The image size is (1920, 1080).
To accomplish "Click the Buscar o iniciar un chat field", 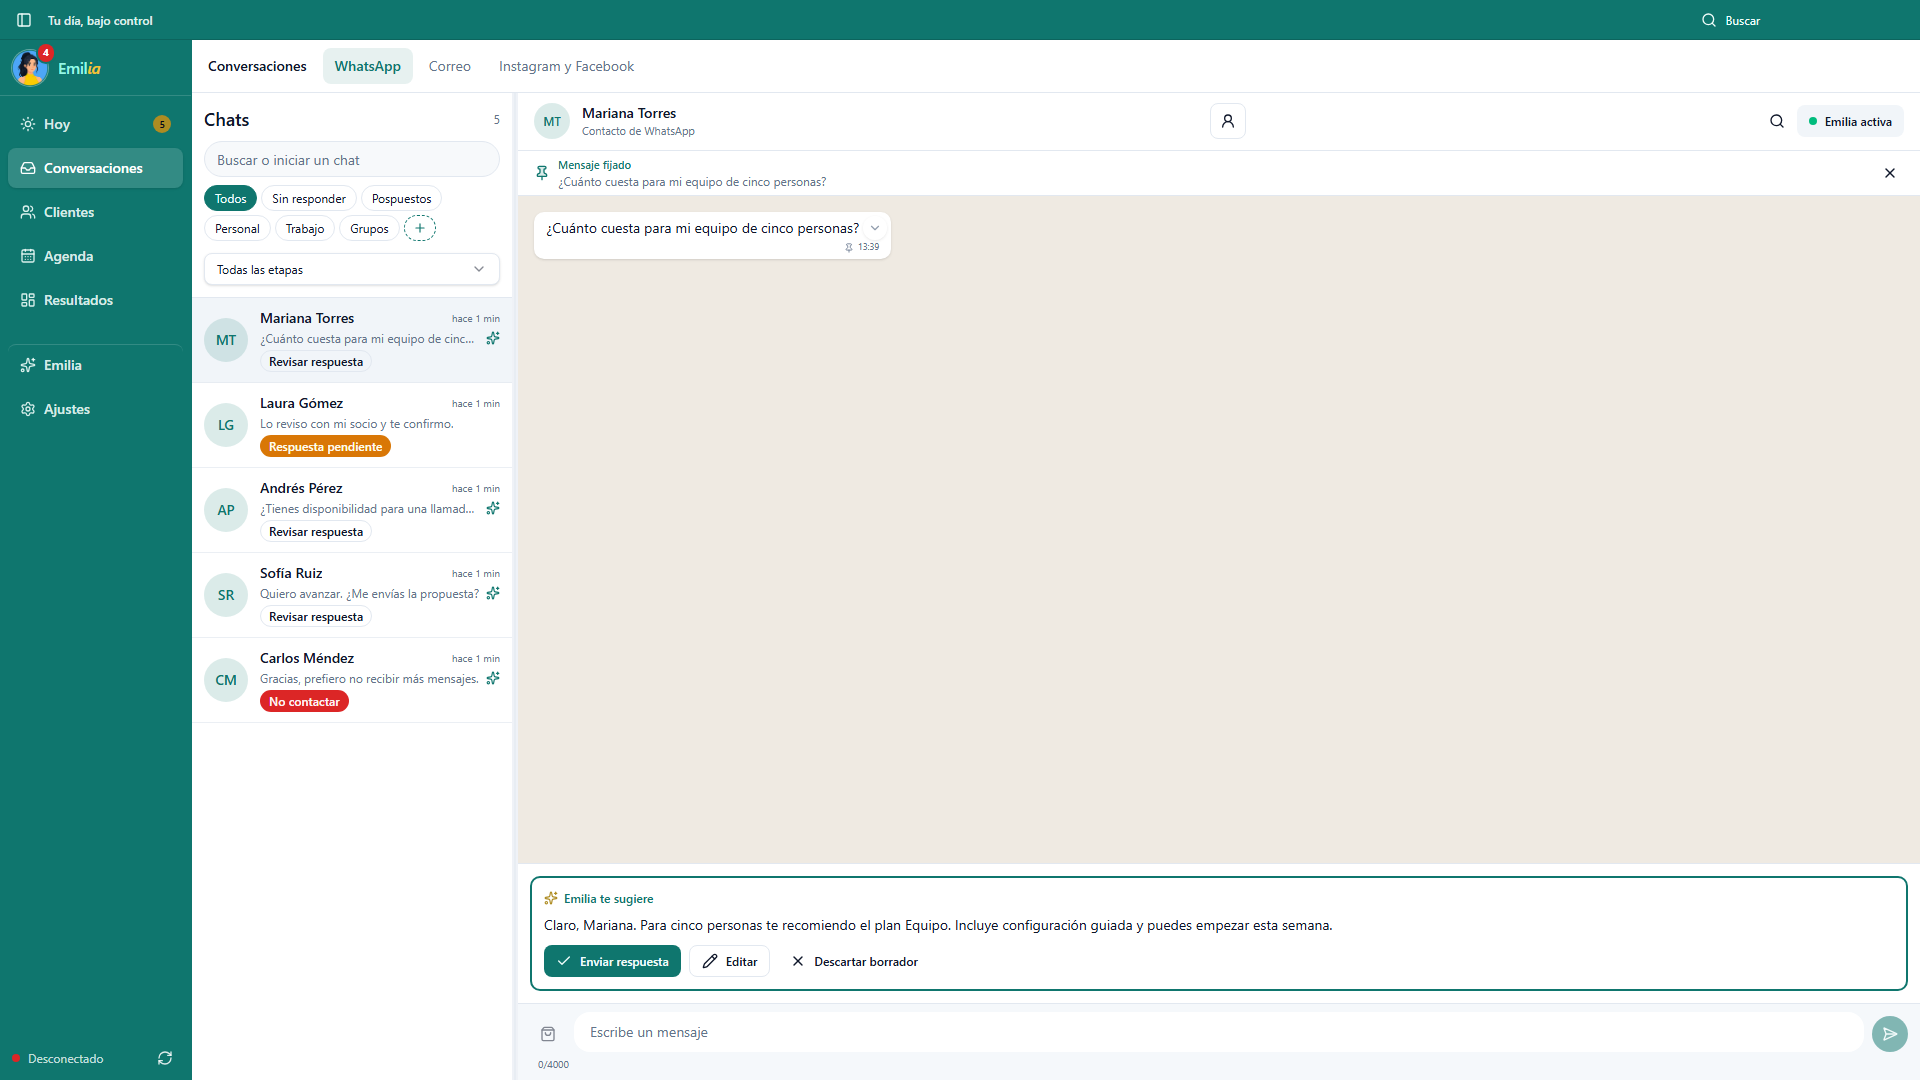I will click(352, 160).
